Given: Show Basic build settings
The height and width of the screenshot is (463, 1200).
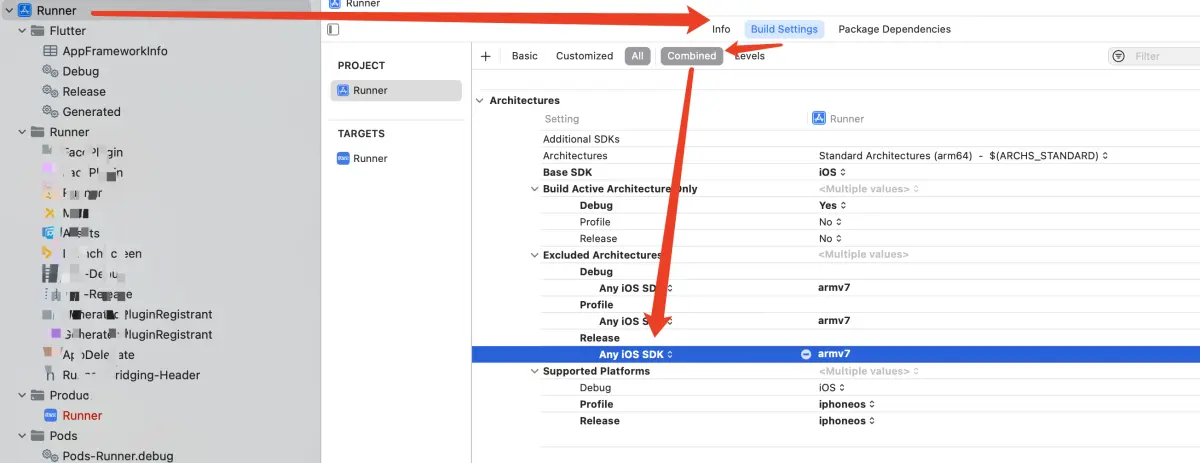Looking at the screenshot, I should (525, 56).
